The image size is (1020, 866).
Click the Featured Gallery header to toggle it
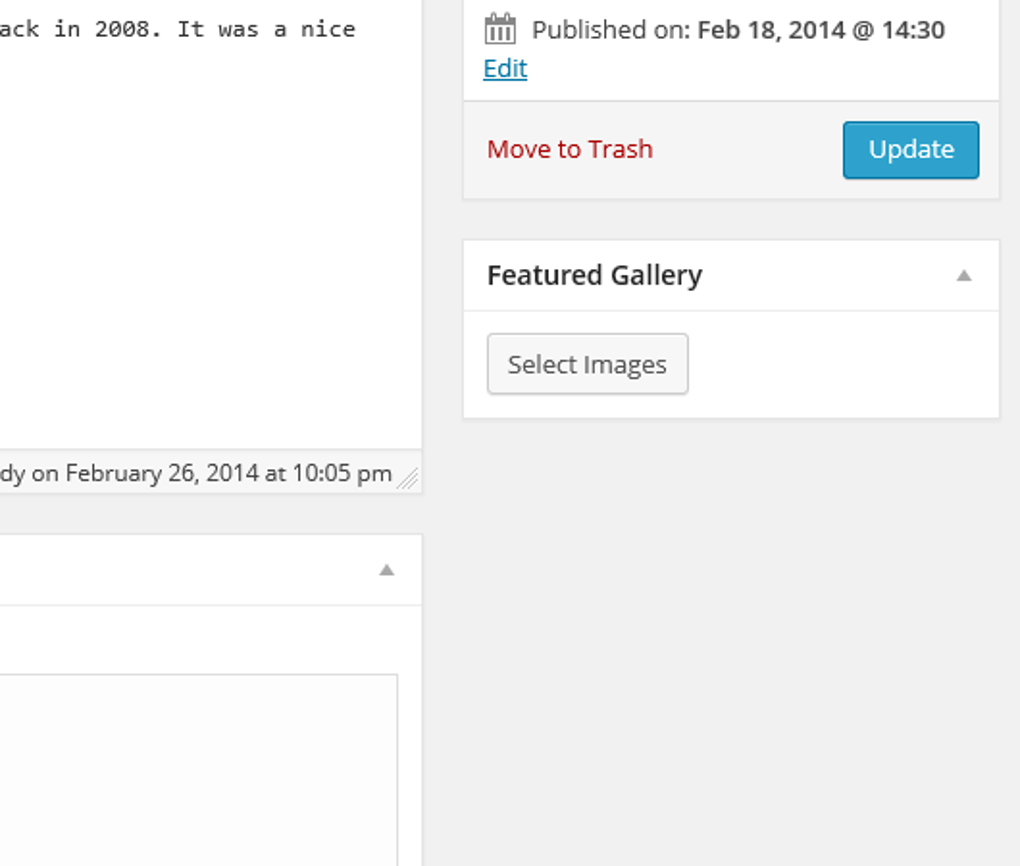(595, 276)
